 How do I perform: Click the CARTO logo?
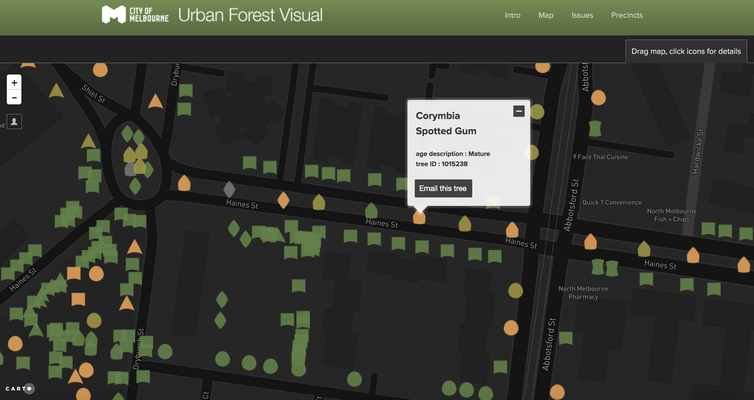point(18,388)
